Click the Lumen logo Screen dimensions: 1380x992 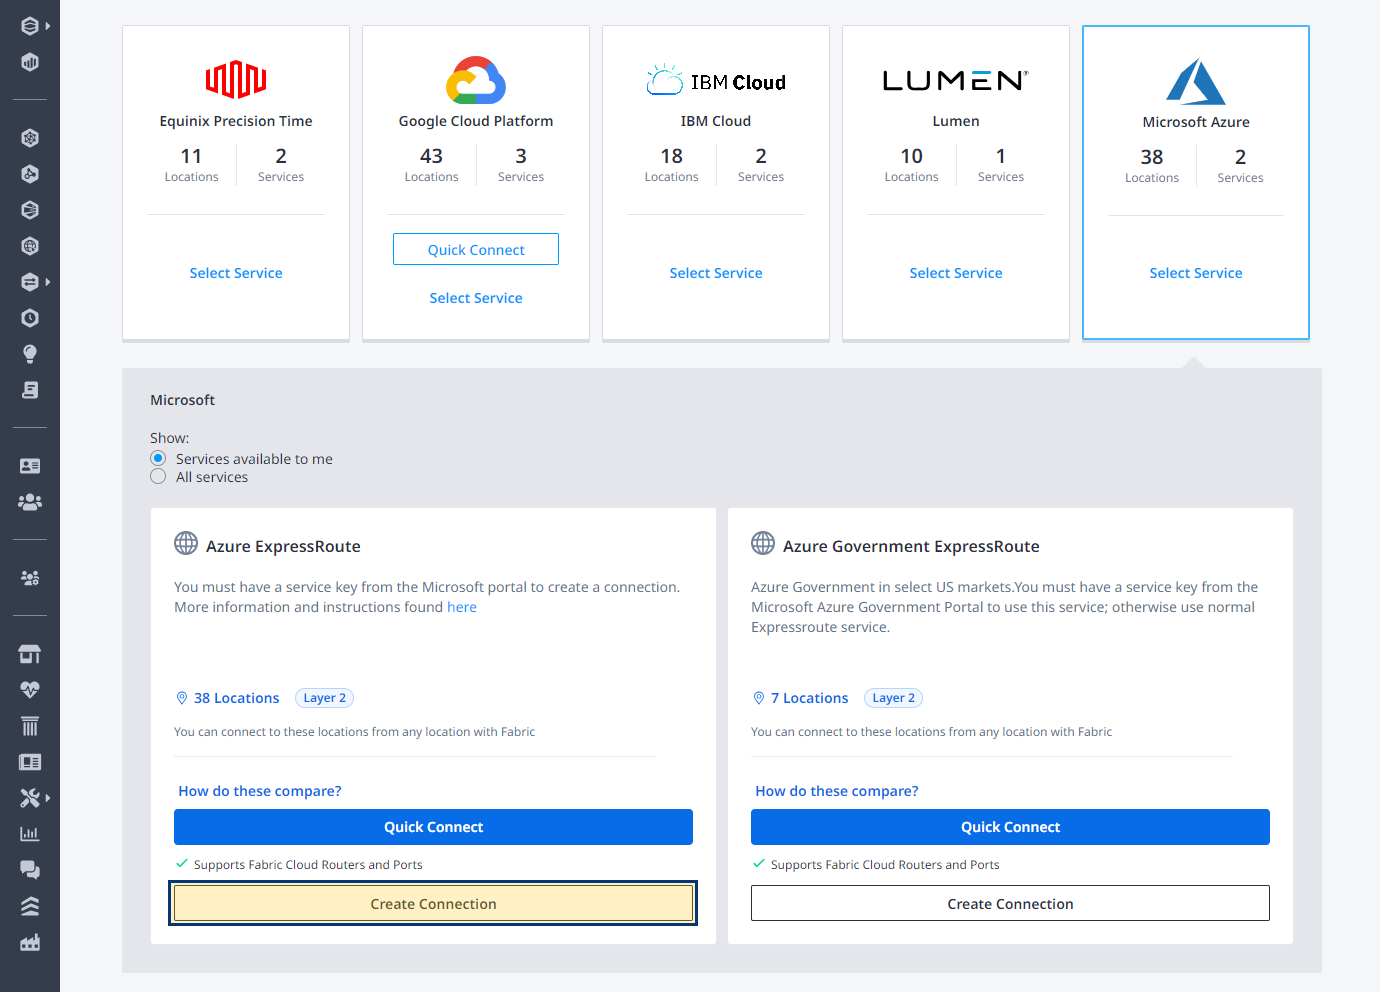(956, 80)
